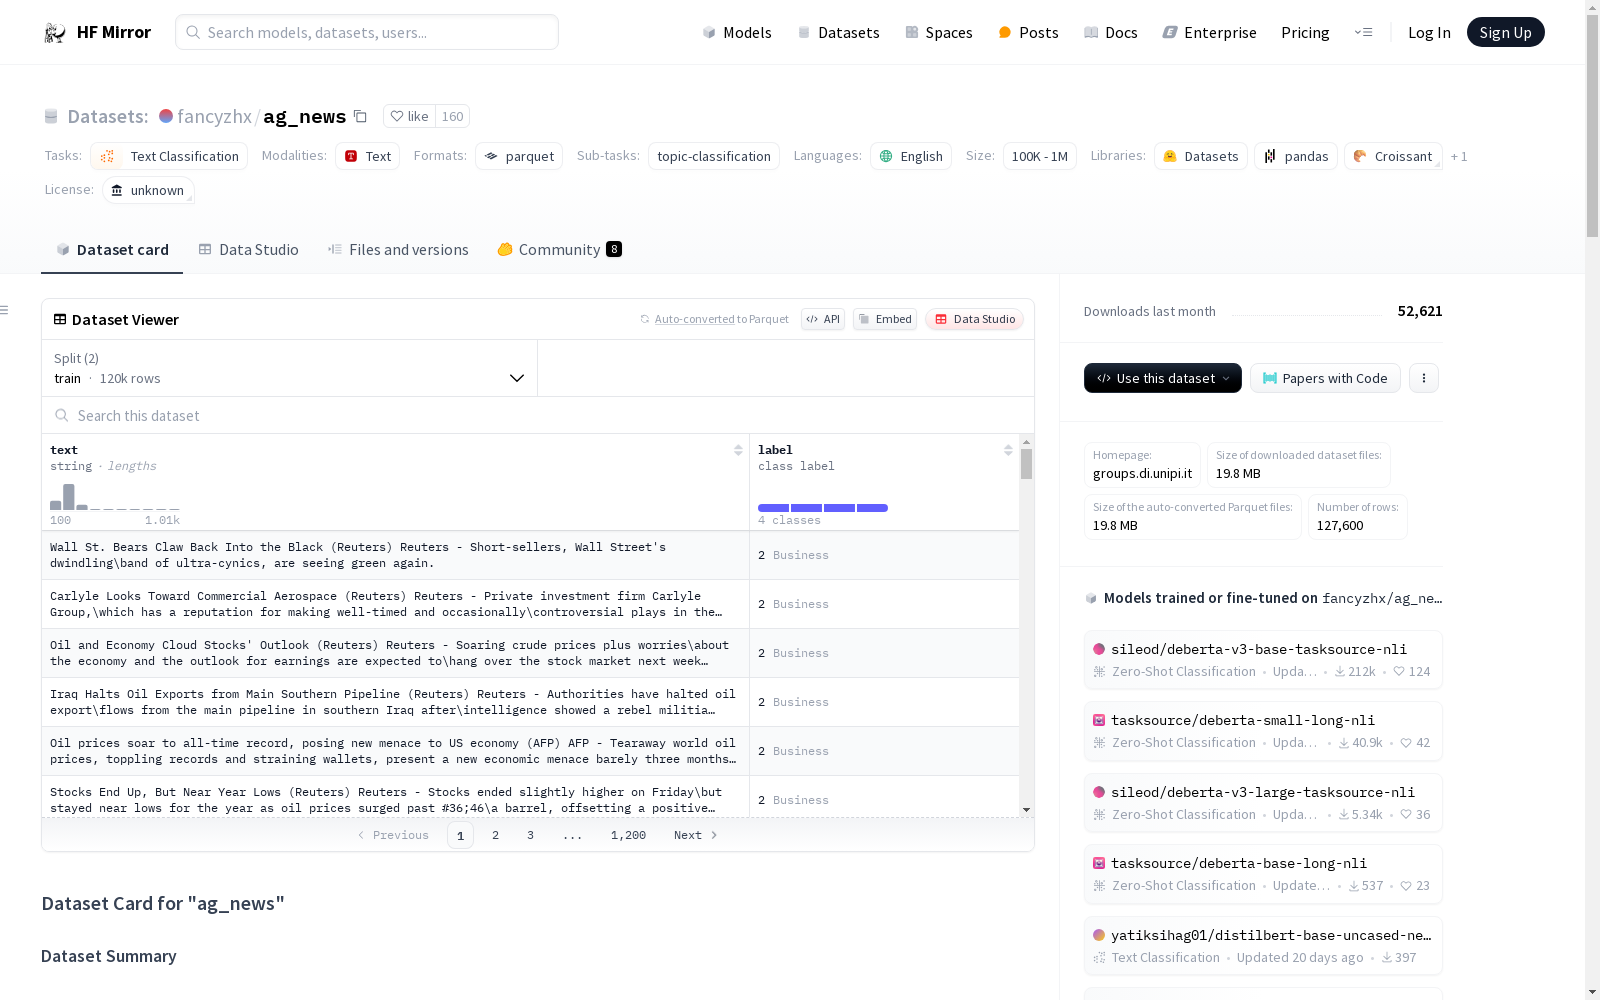Click the Sign Up button

[1505, 32]
